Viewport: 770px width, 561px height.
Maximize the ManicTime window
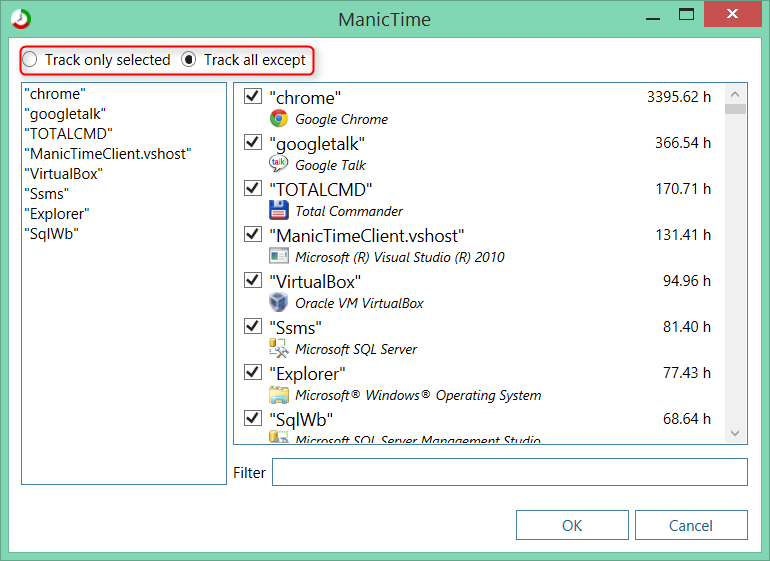[686, 14]
